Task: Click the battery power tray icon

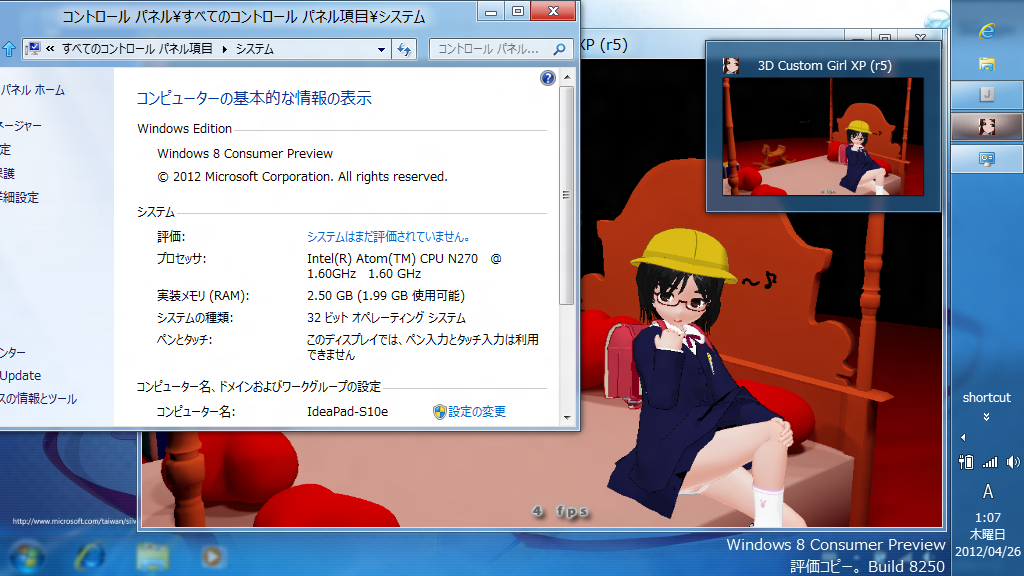Action: click(x=966, y=462)
